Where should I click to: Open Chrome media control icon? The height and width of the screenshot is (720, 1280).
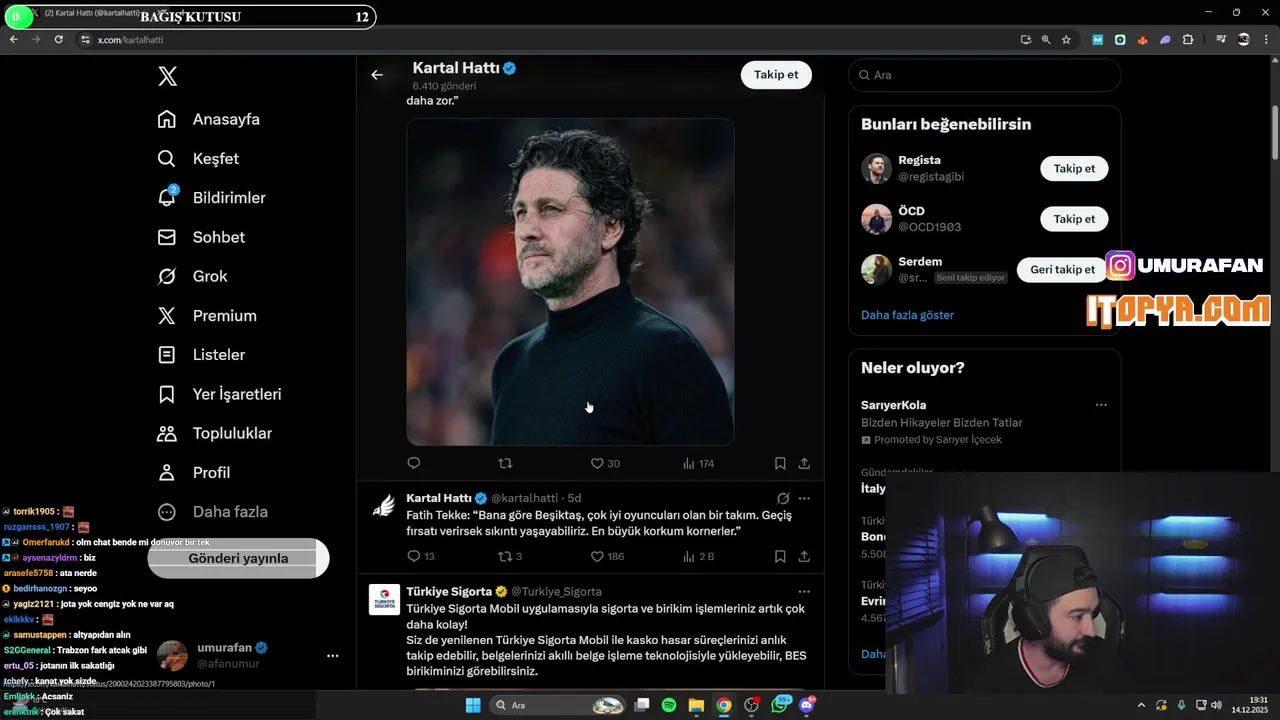[x=1221, y=40]
